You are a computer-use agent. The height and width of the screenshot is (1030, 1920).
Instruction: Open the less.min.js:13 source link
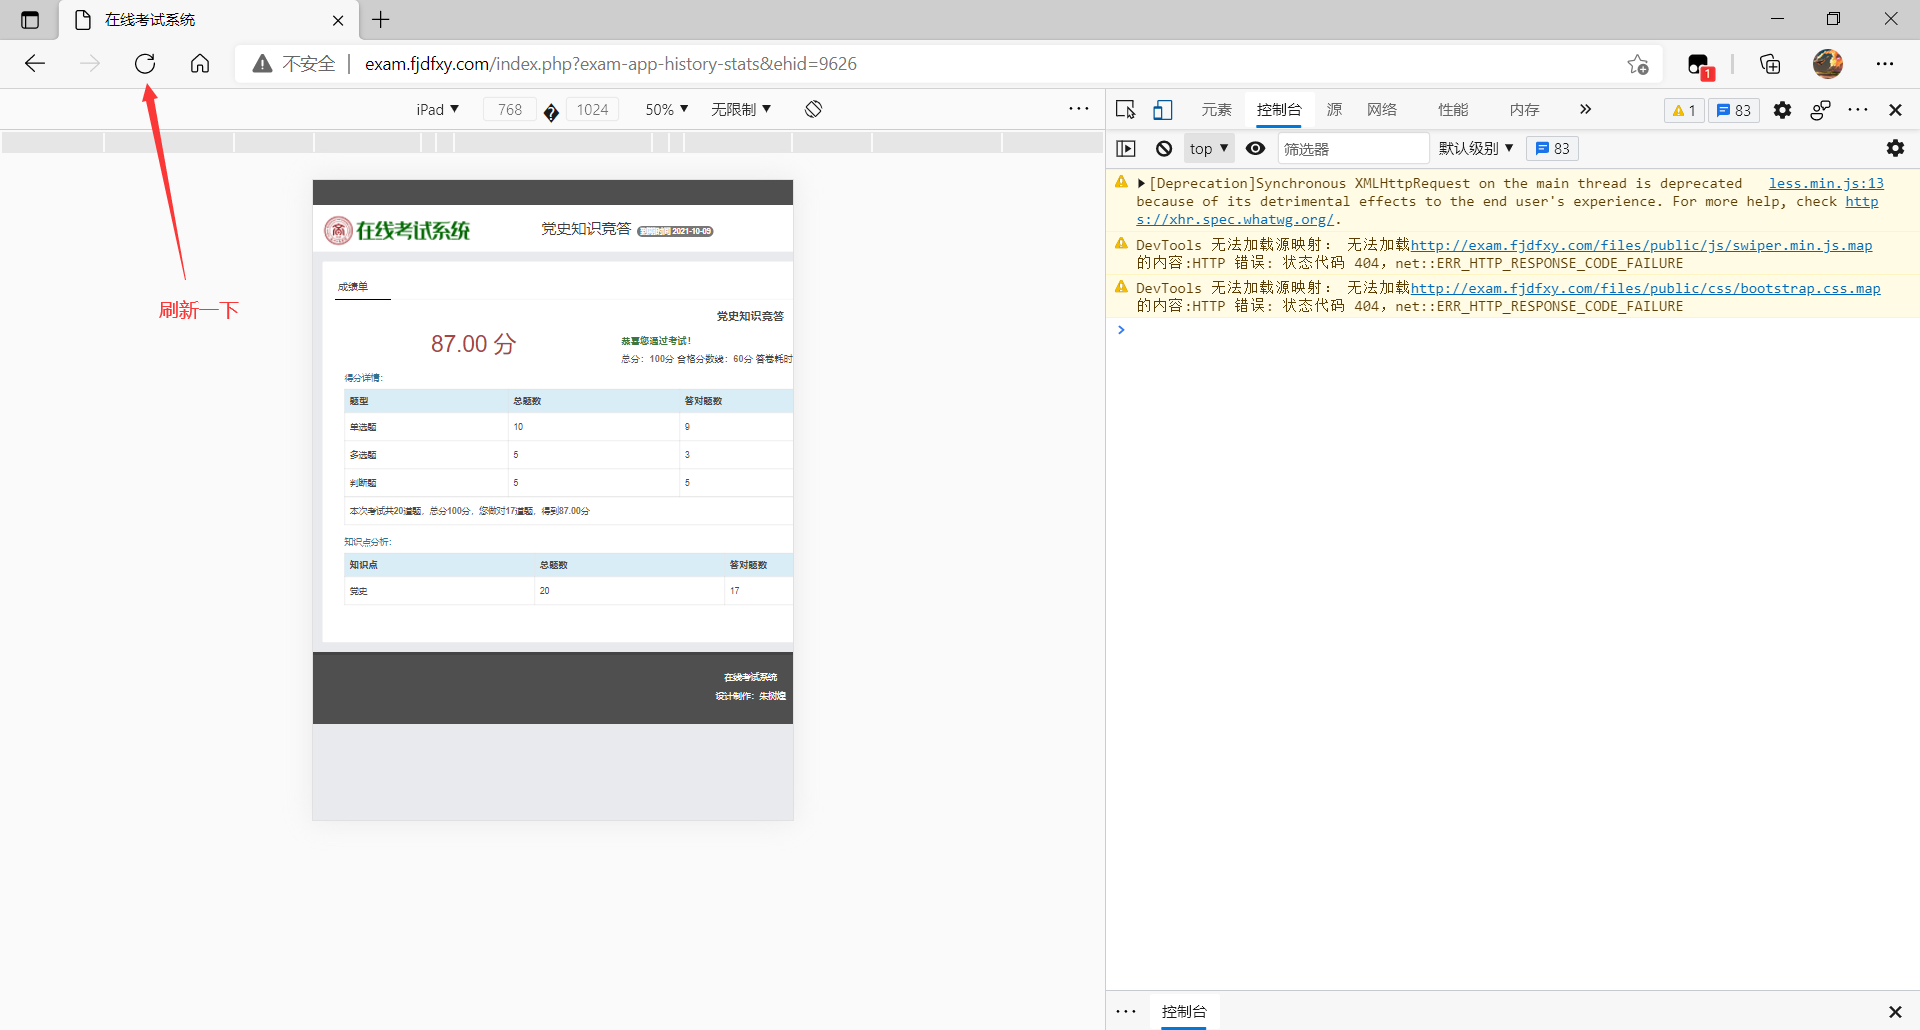[x=1826, y=183]
